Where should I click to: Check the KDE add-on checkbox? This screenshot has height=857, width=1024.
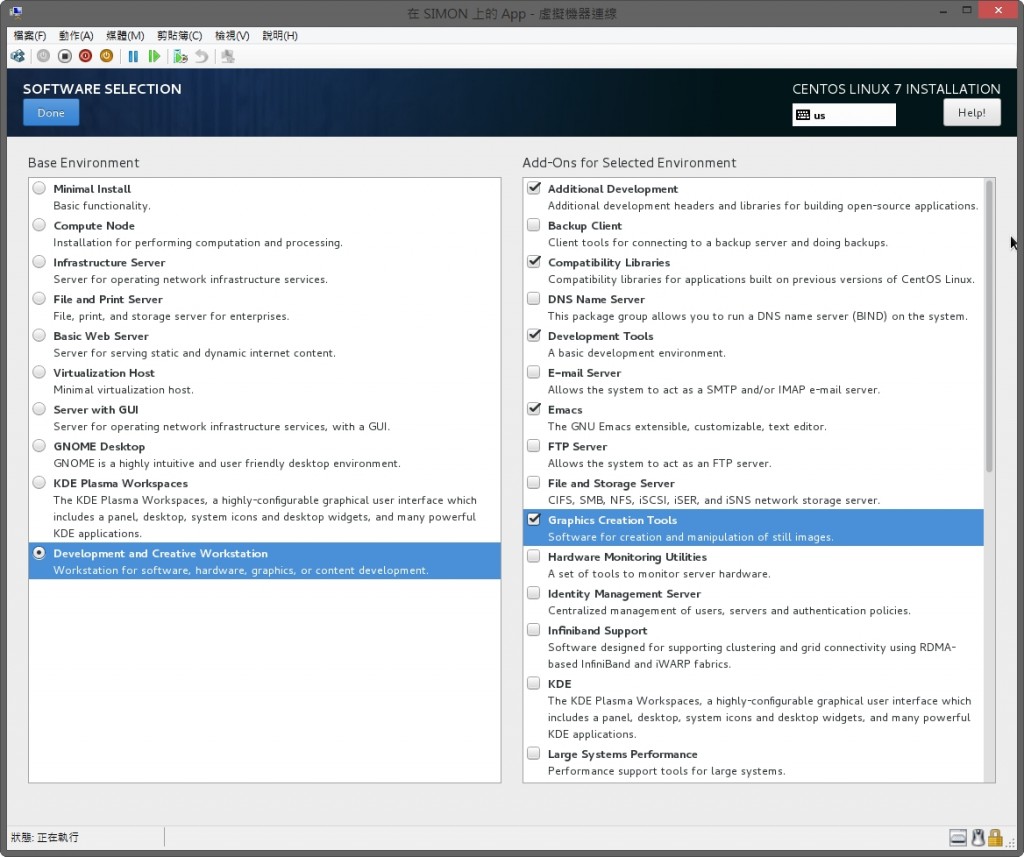pyautogui.click(x=534, y=683)
